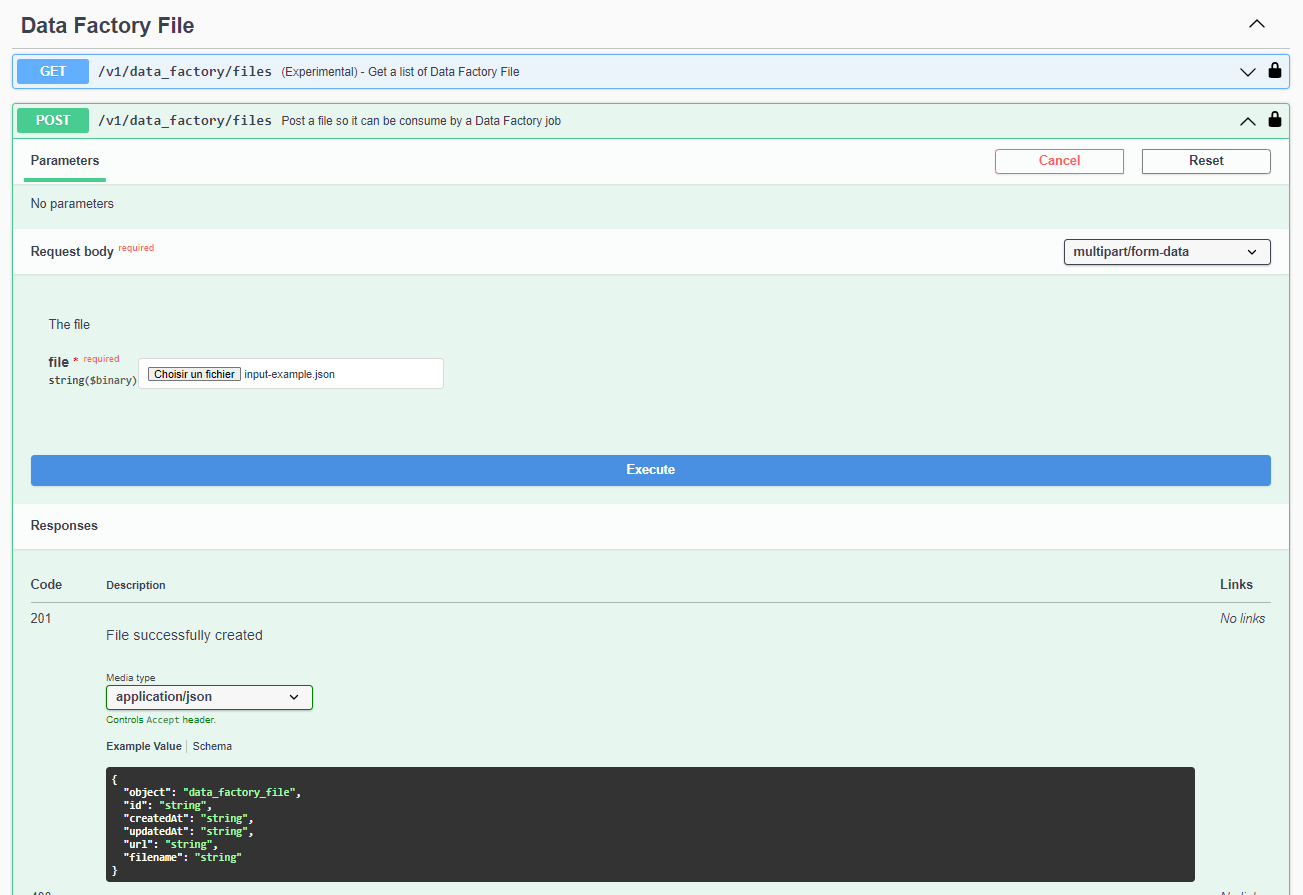Click the input-example.json file field
Image resolution: width=1303 pixels, height=895 pixels.
(x=340, y=374)
